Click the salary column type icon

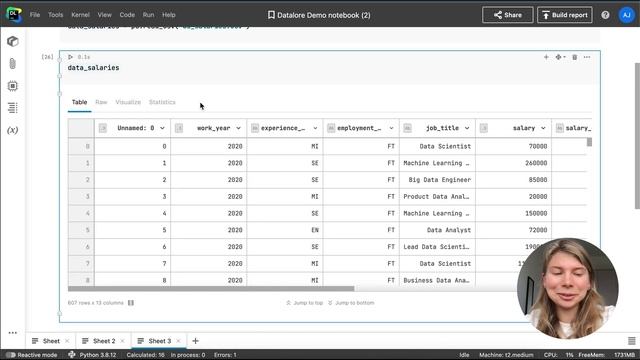pos(484,128)
